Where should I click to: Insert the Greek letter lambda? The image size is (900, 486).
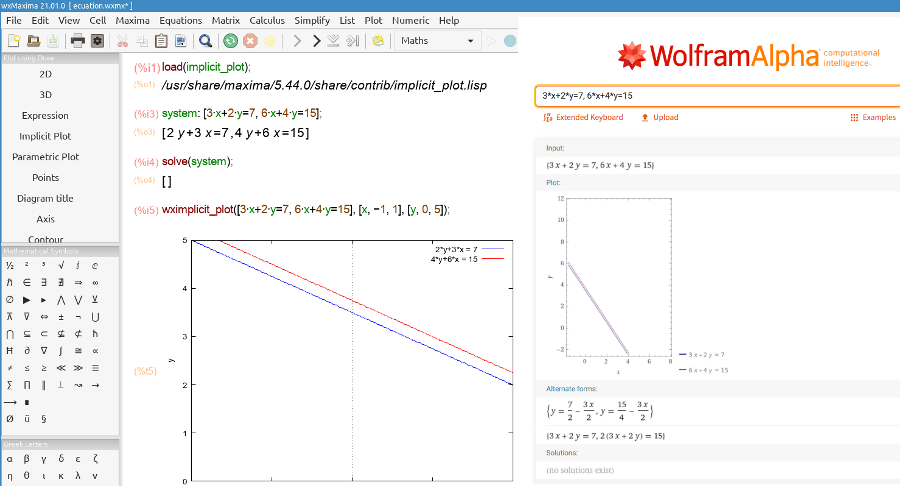pyautogui.click(x=78, y=476)
